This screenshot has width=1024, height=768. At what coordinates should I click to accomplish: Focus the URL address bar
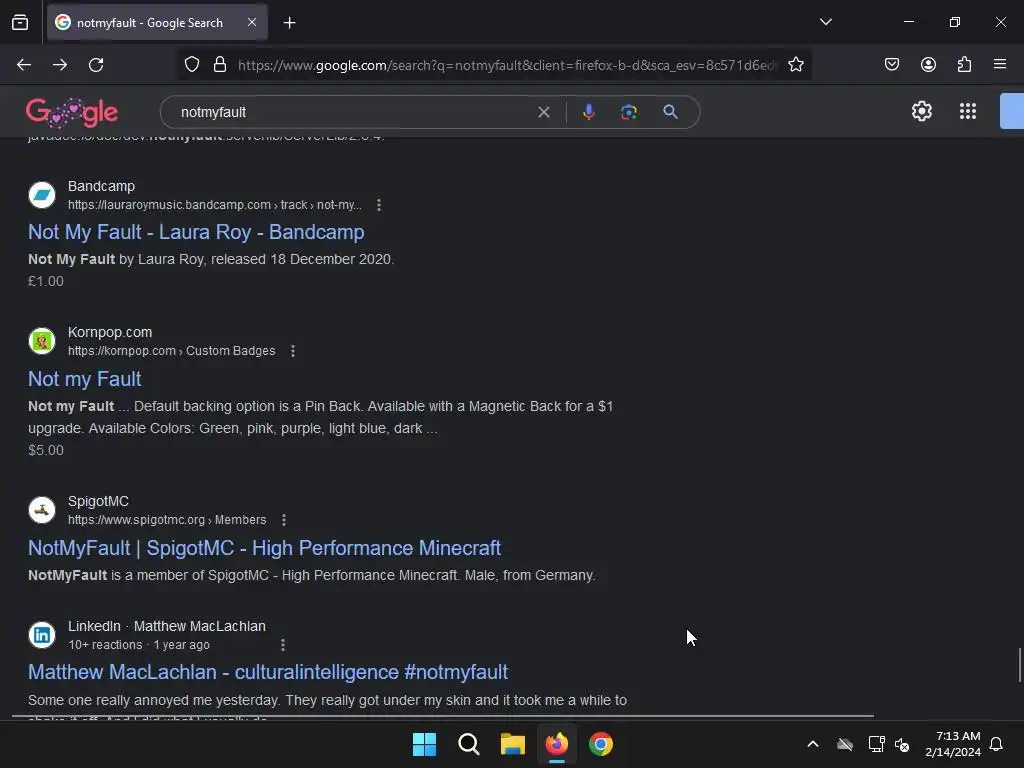tap(507, 65)
